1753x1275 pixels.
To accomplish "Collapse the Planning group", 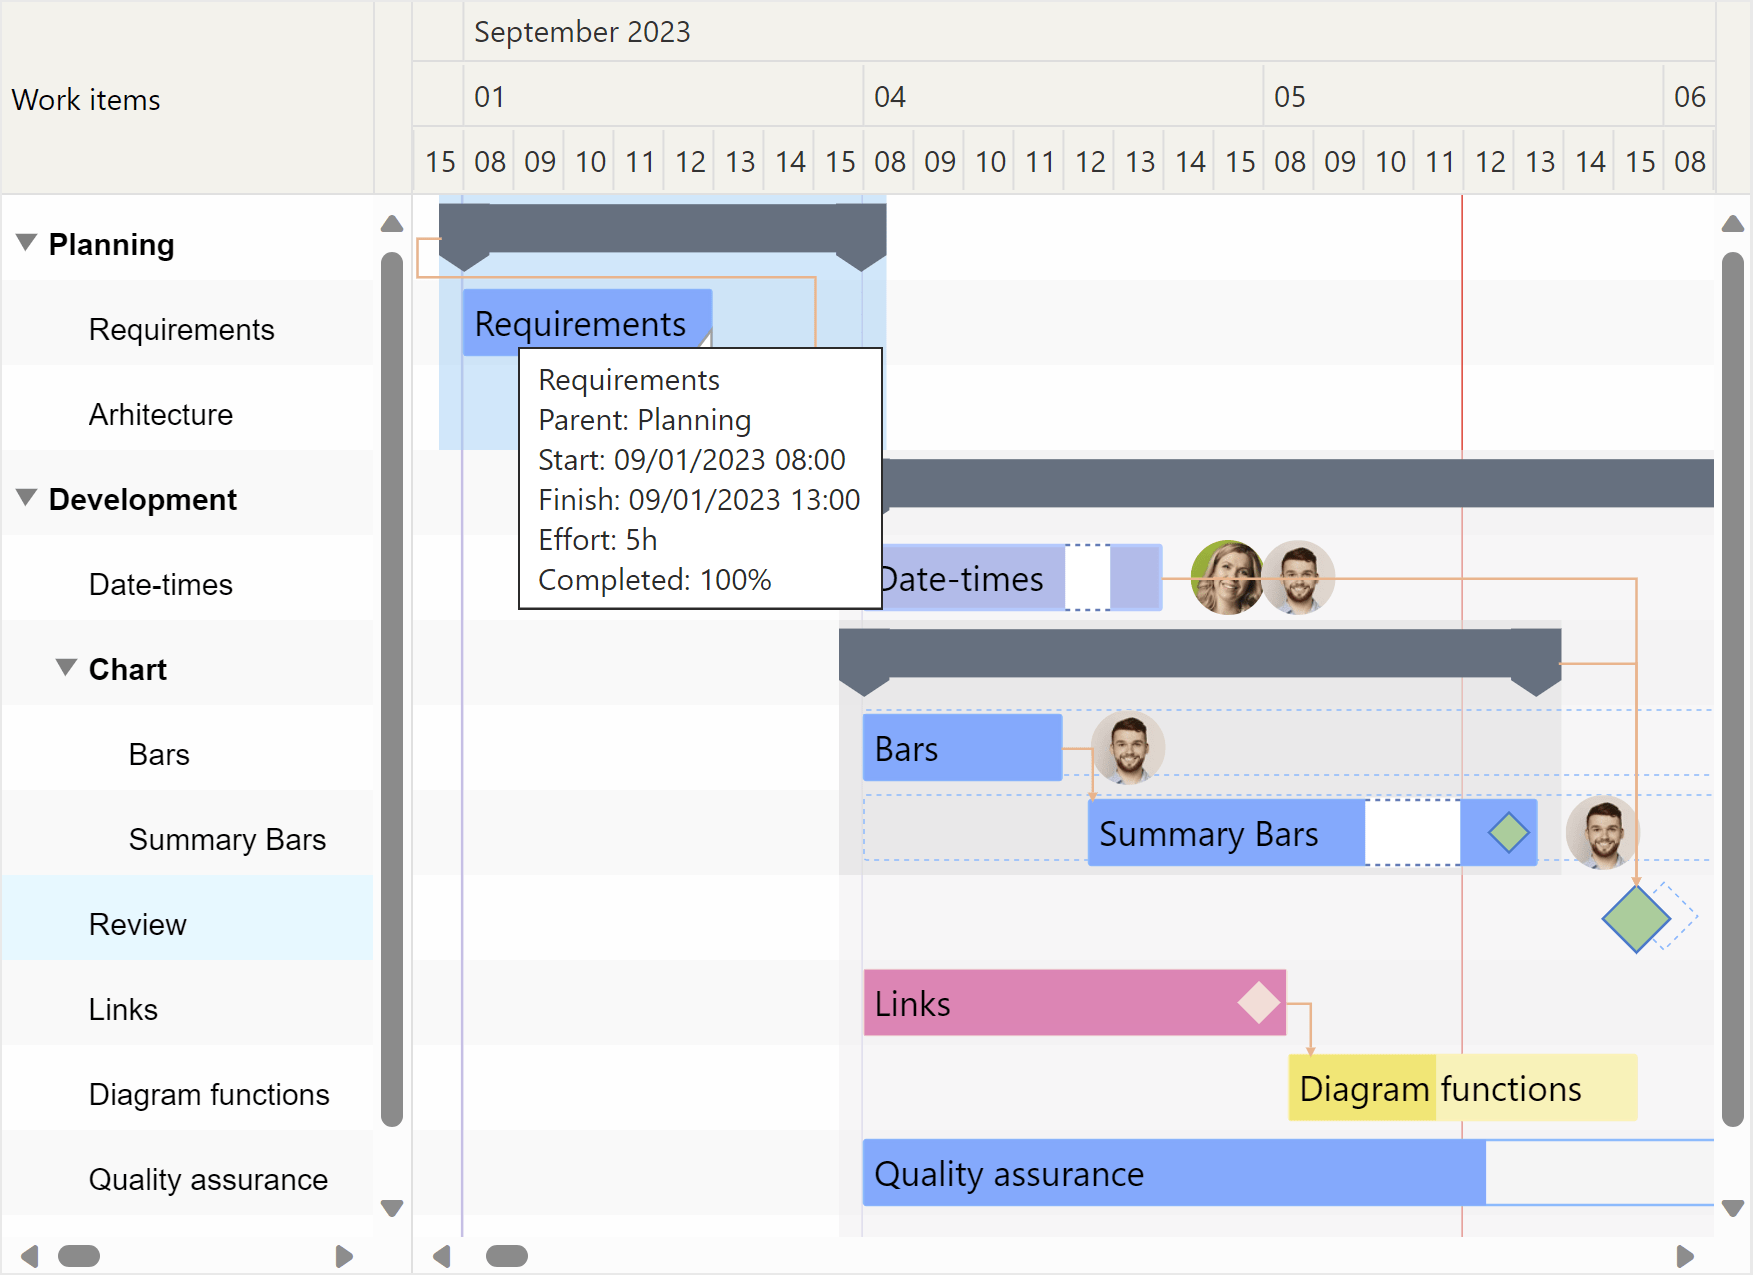I will tap(25, 243).
